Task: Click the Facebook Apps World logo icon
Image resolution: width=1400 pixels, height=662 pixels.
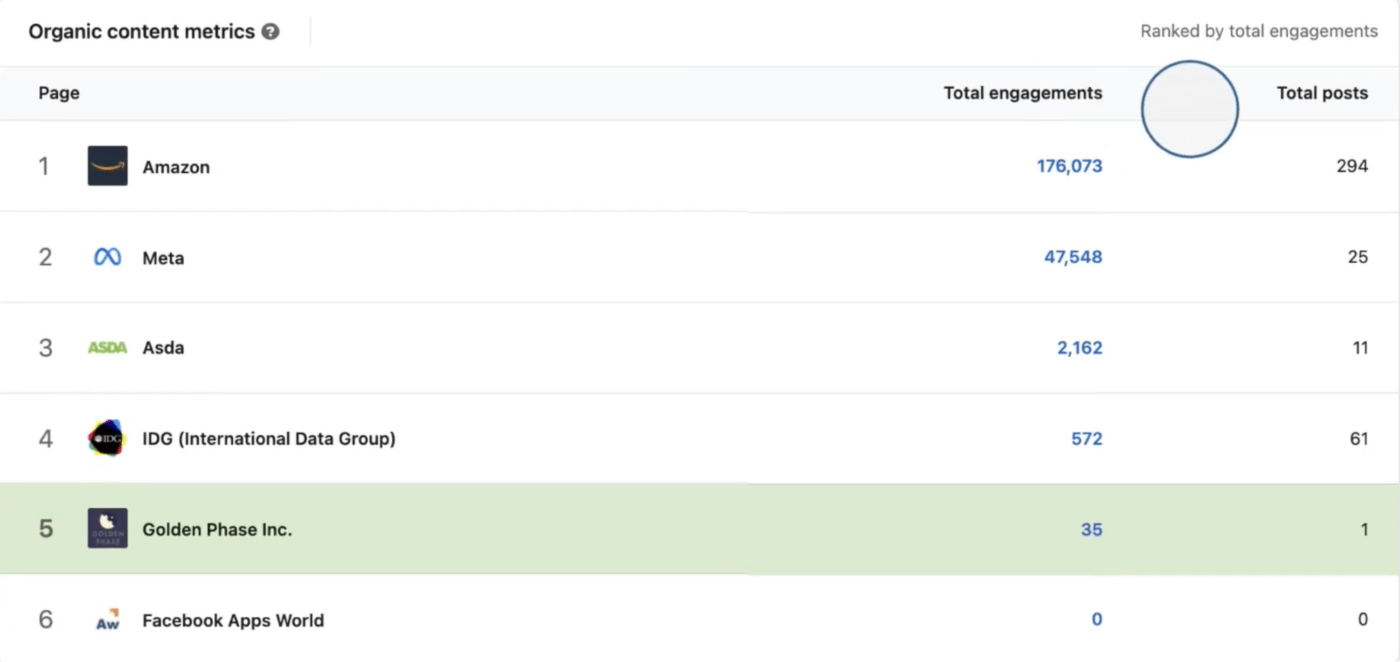Action: 107,619
